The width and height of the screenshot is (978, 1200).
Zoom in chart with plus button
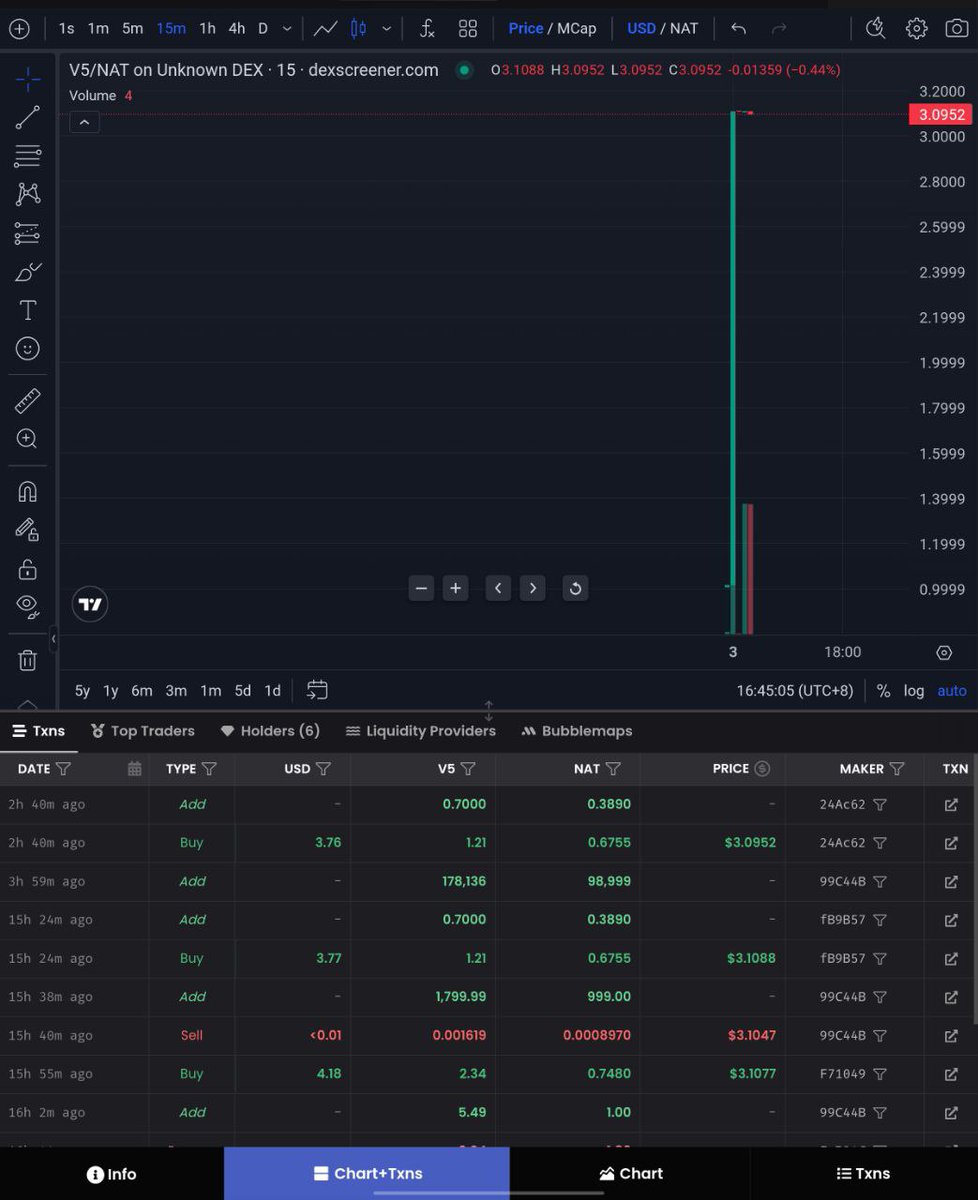tap(455, 588)
